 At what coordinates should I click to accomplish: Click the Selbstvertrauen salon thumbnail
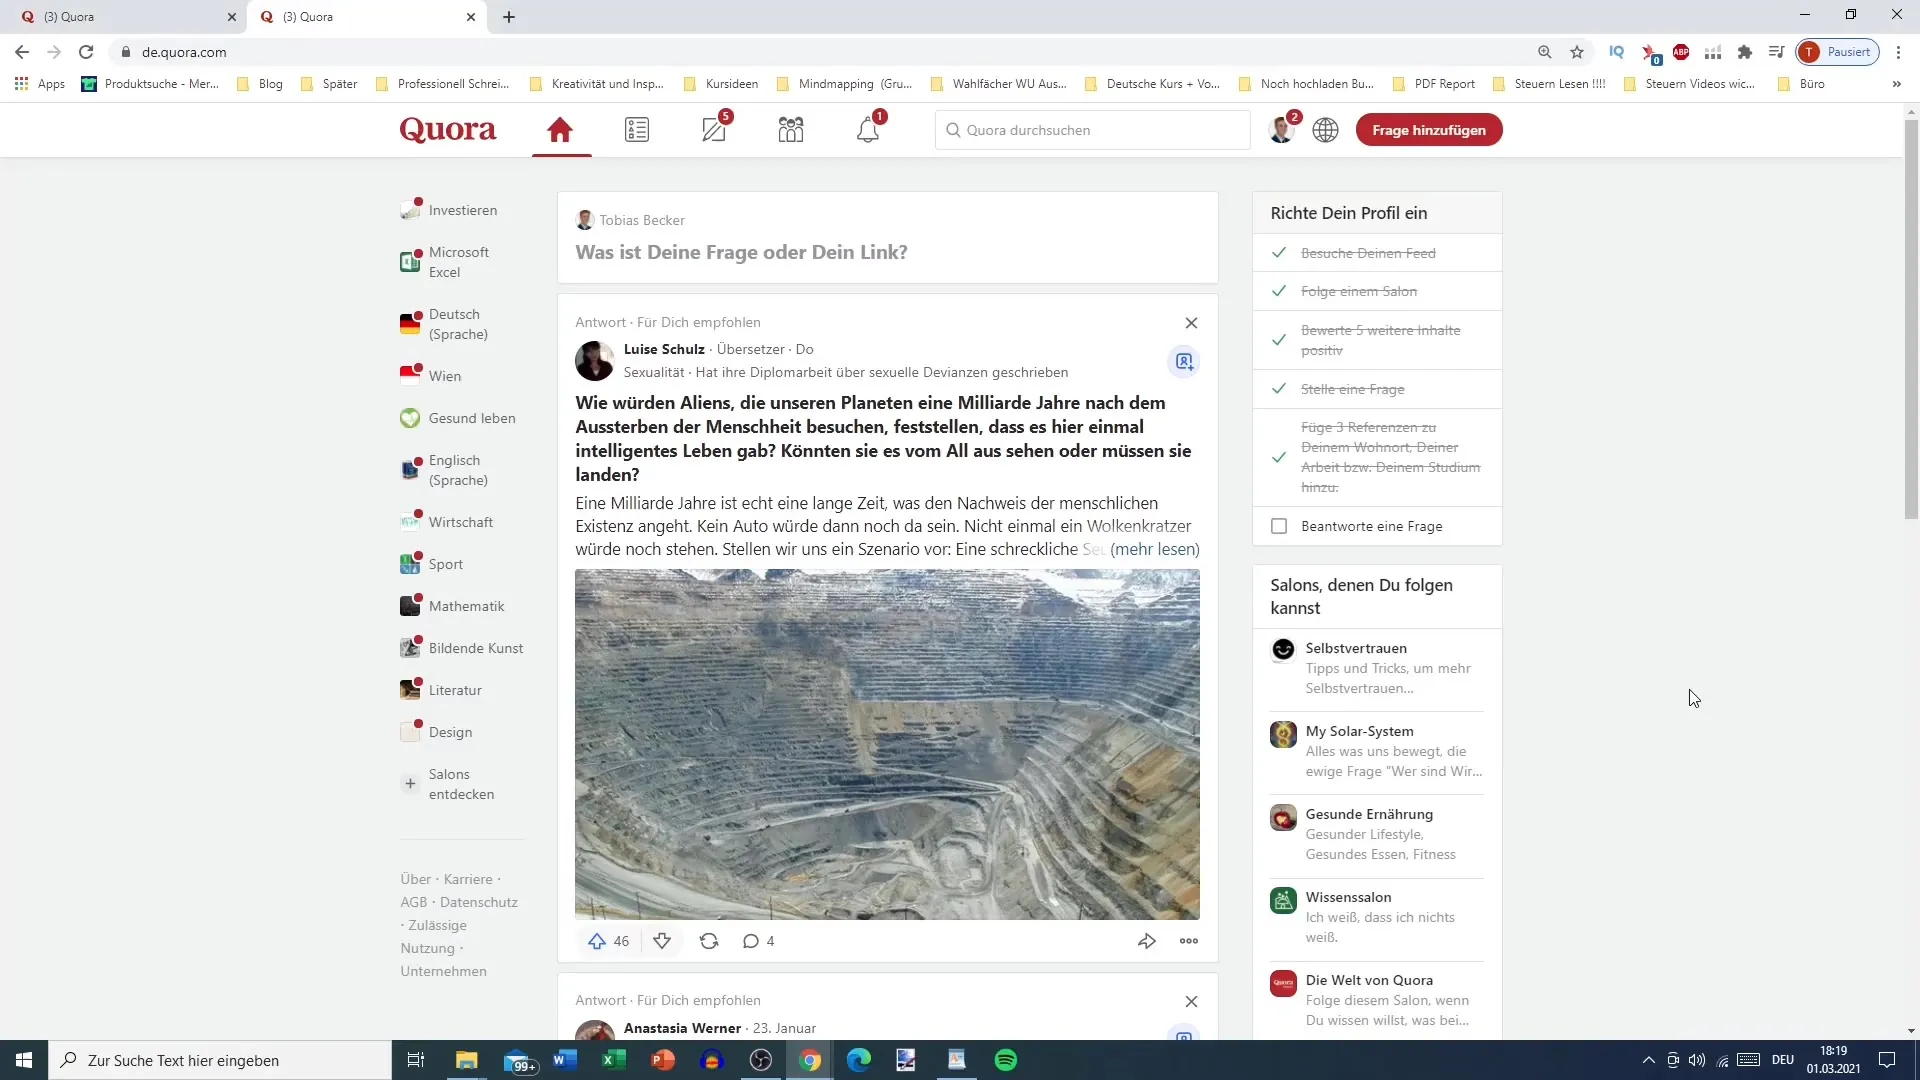click(1283, 649)
